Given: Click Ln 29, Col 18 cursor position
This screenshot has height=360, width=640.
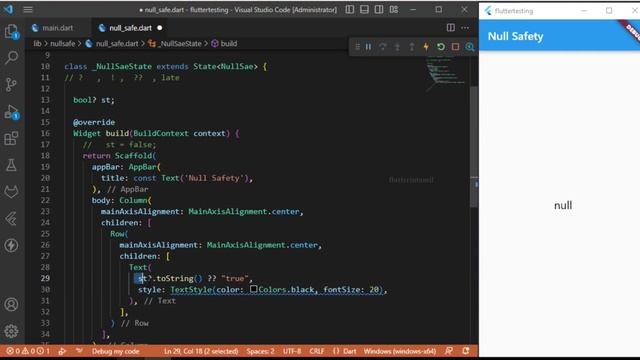Looking at the screenshot, I should pyautogui.click(x=201, y=351).
